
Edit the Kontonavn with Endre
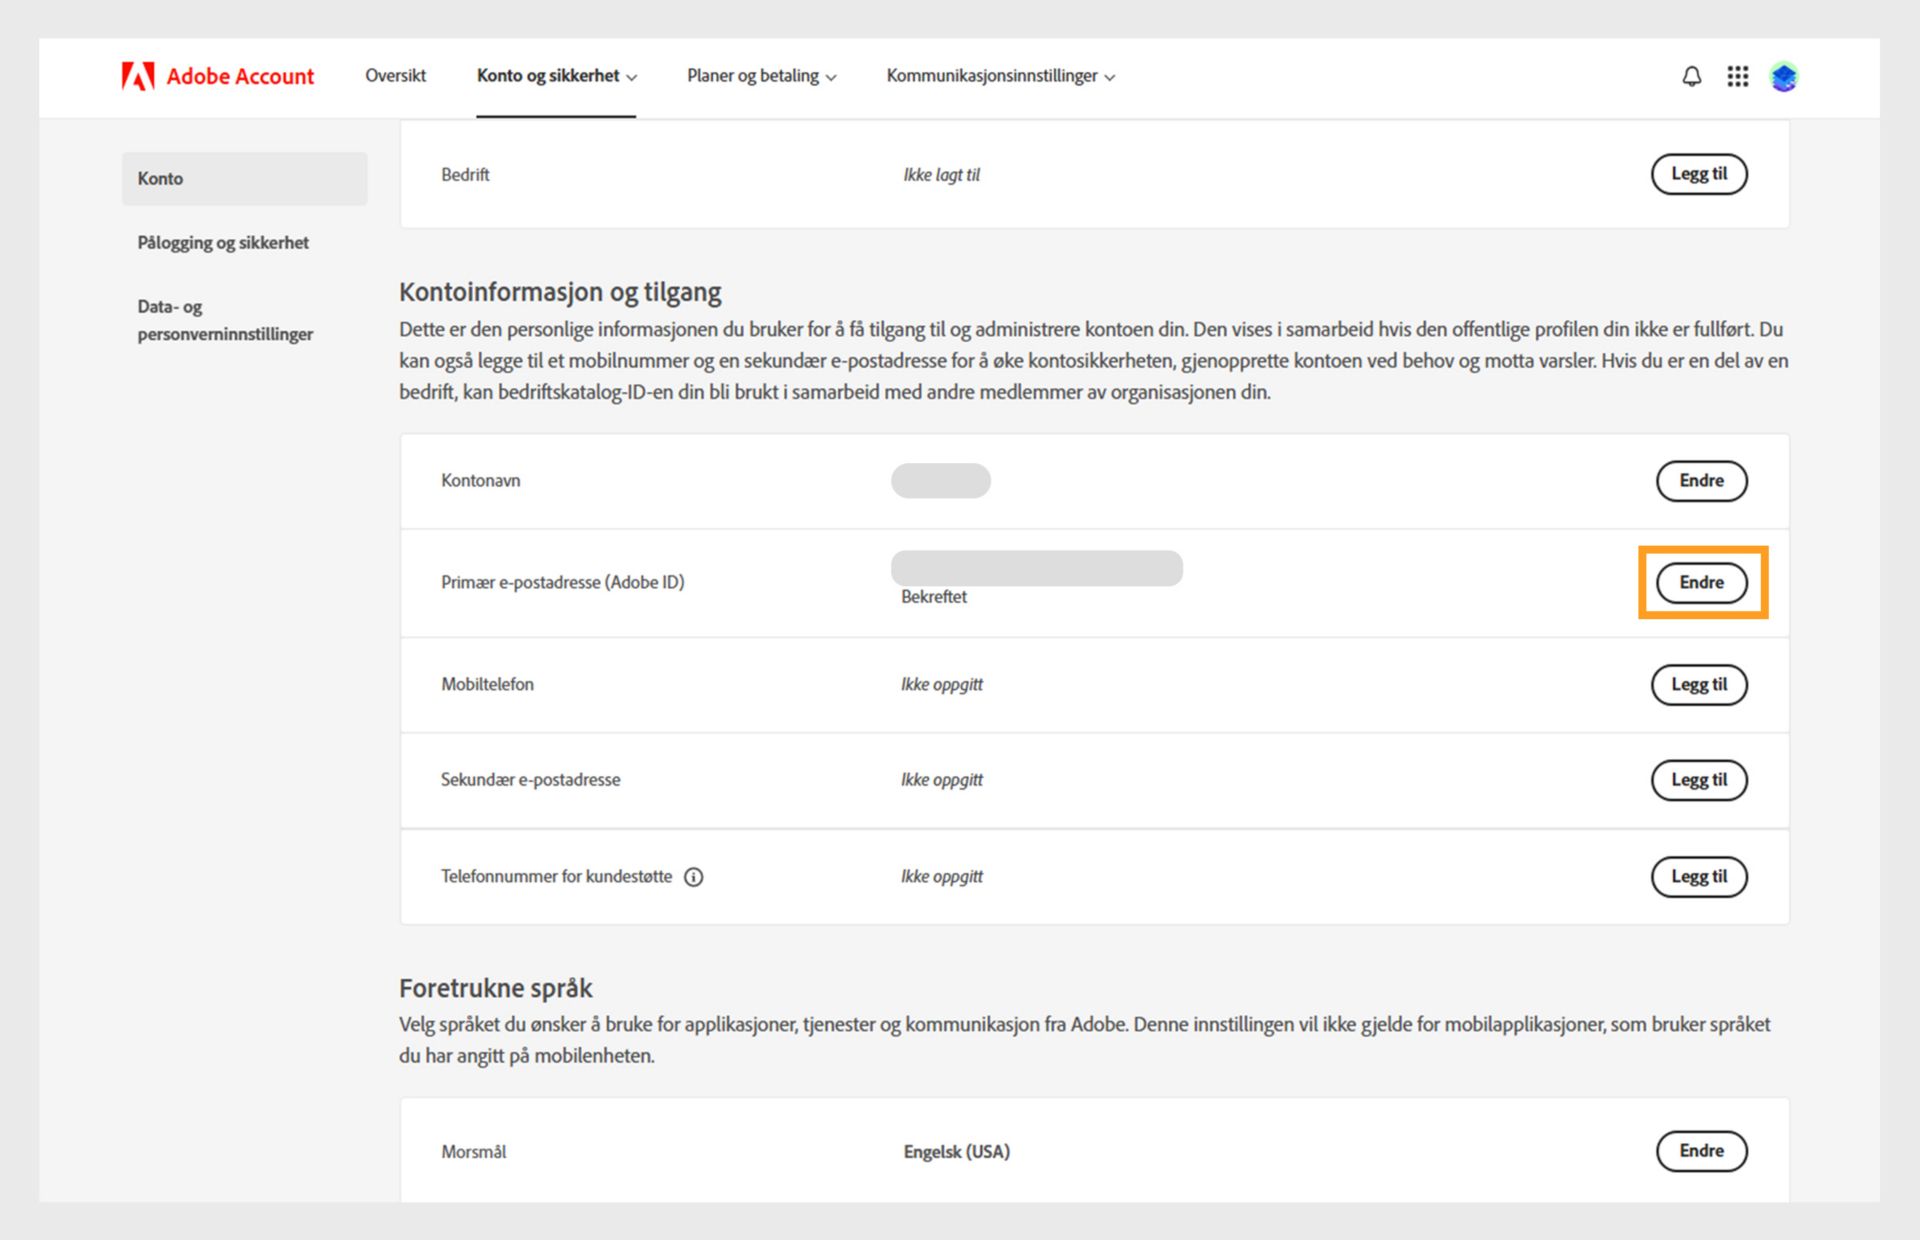pyautogui.click(x=1702, y=481)
